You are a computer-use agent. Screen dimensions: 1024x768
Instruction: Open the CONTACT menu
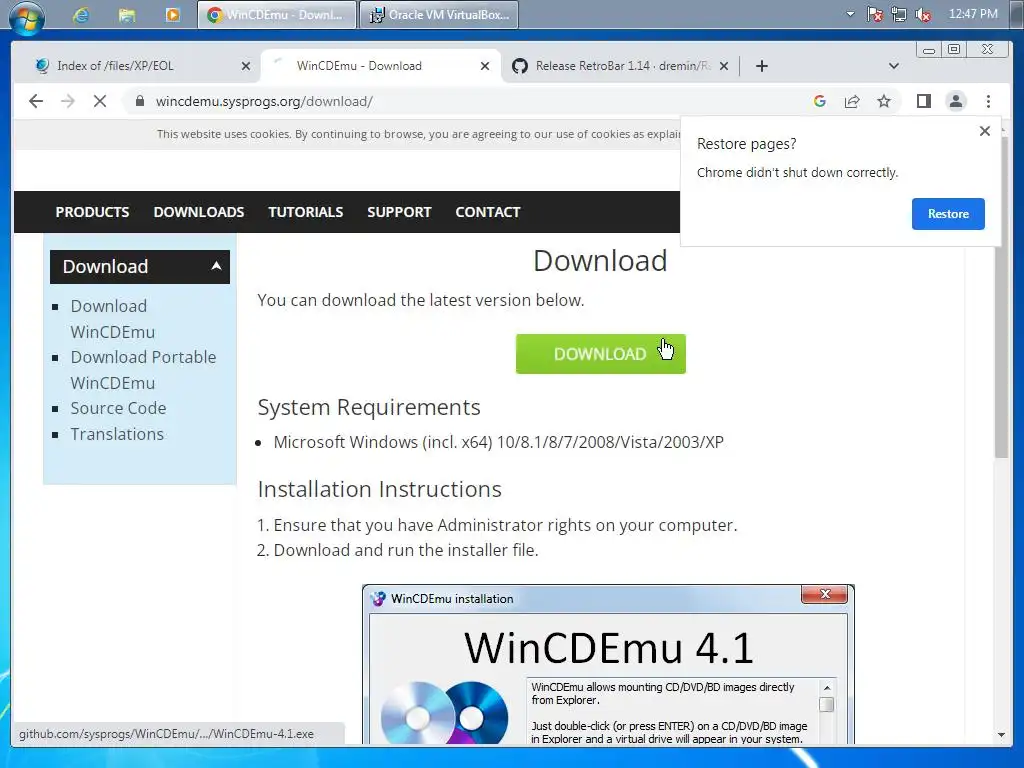point(488,212)
